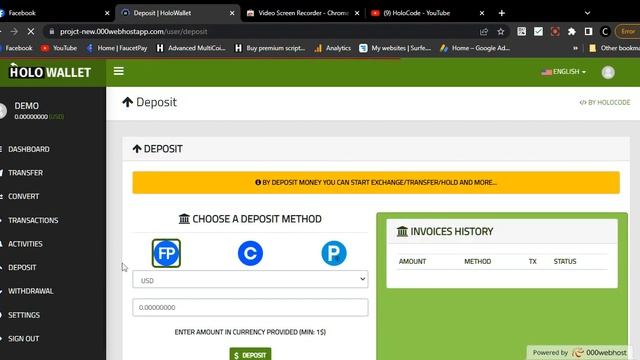Open WITHDRAWAL in the sidebar
This screenshot has width=640, height=360.
click(31, 291)
